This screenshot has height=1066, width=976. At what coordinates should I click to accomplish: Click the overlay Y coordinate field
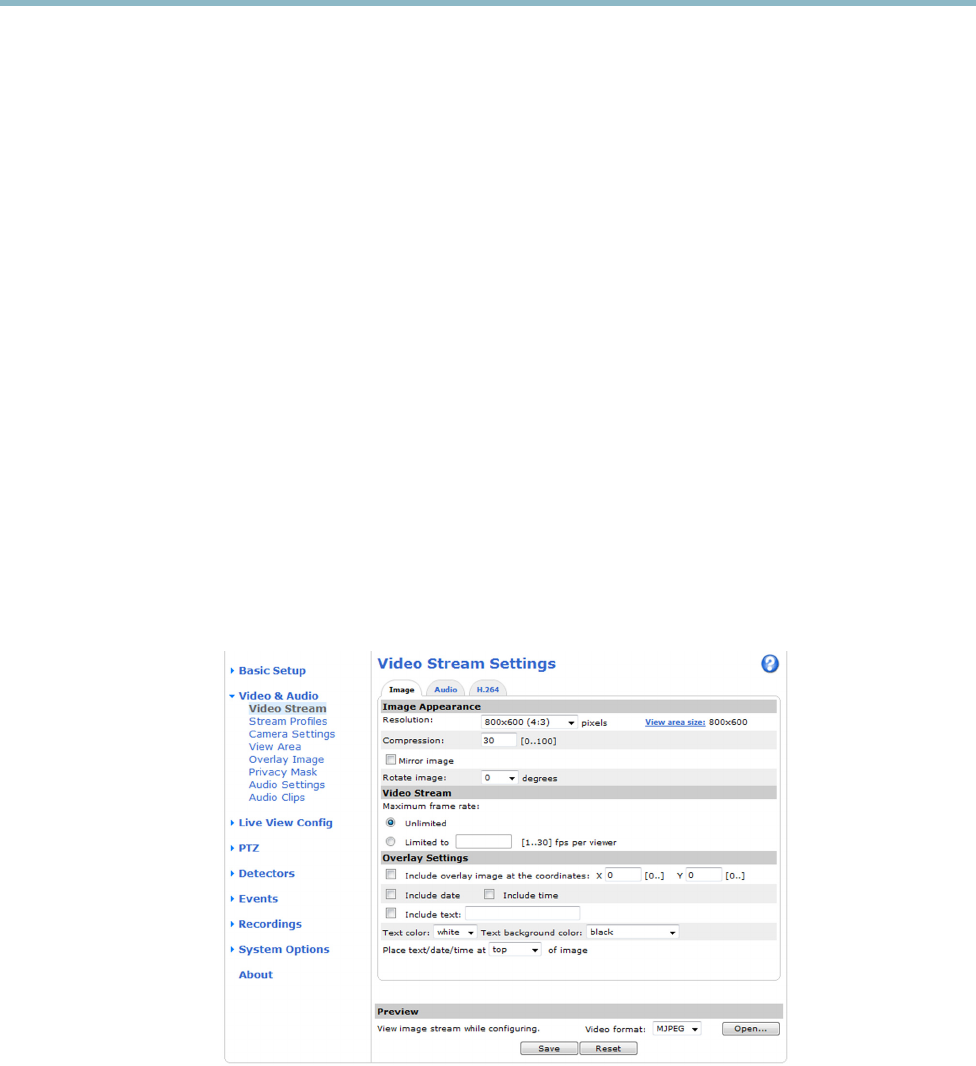[703, 876]
